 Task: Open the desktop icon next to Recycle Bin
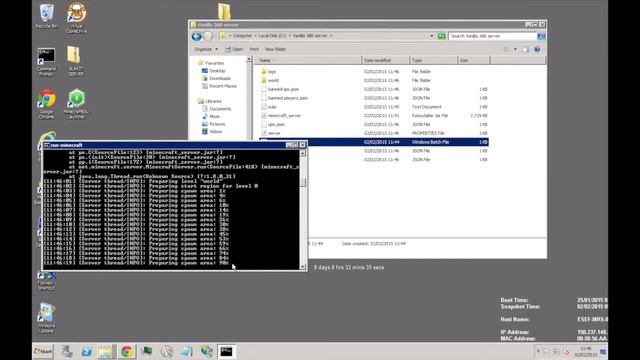click(x=76, y=17)
